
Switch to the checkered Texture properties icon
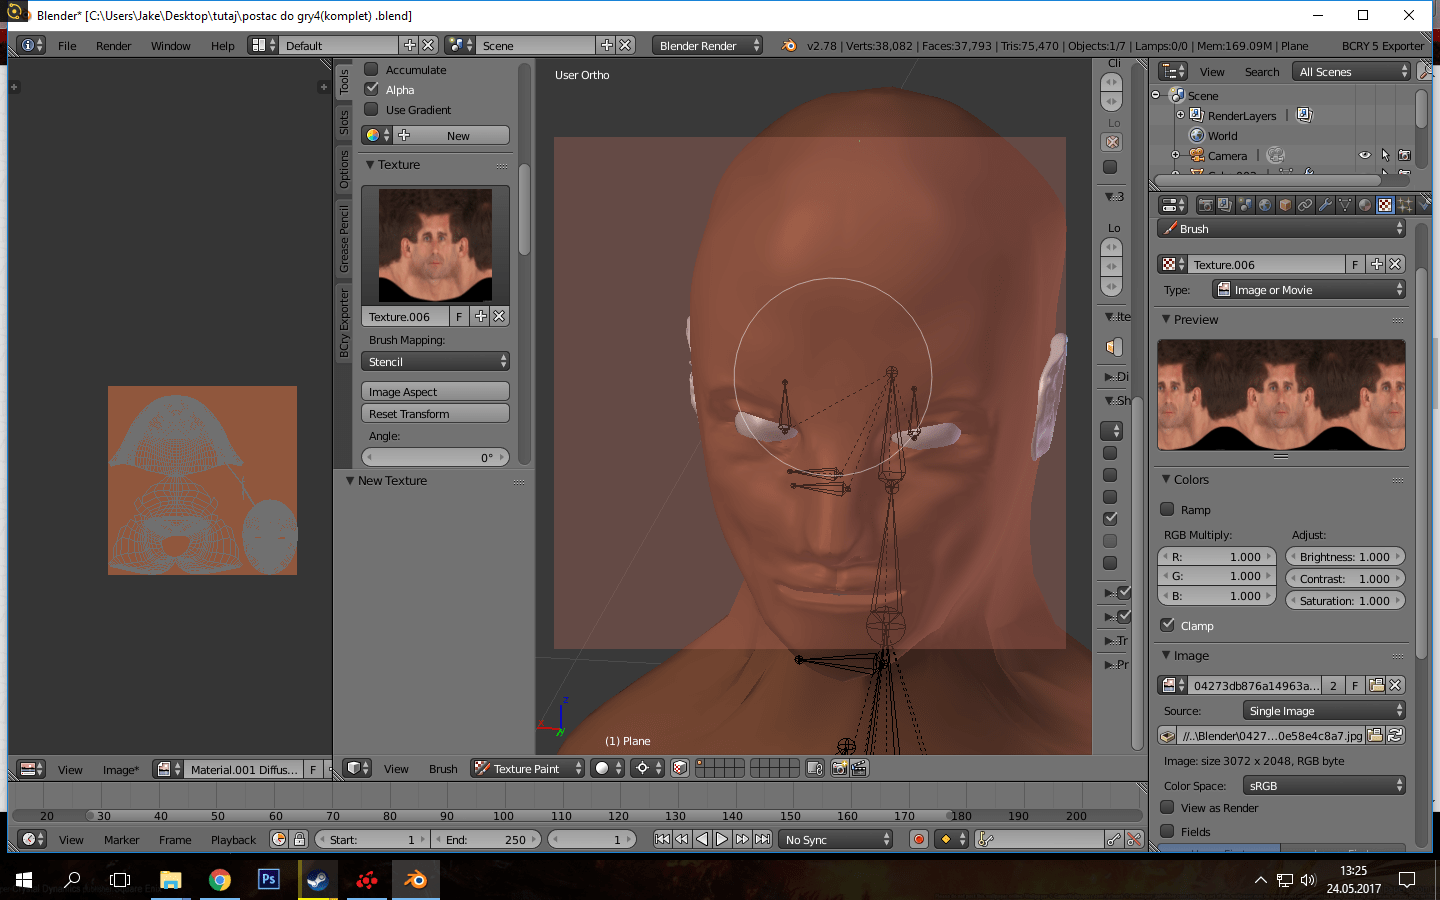coord(1385,204)
